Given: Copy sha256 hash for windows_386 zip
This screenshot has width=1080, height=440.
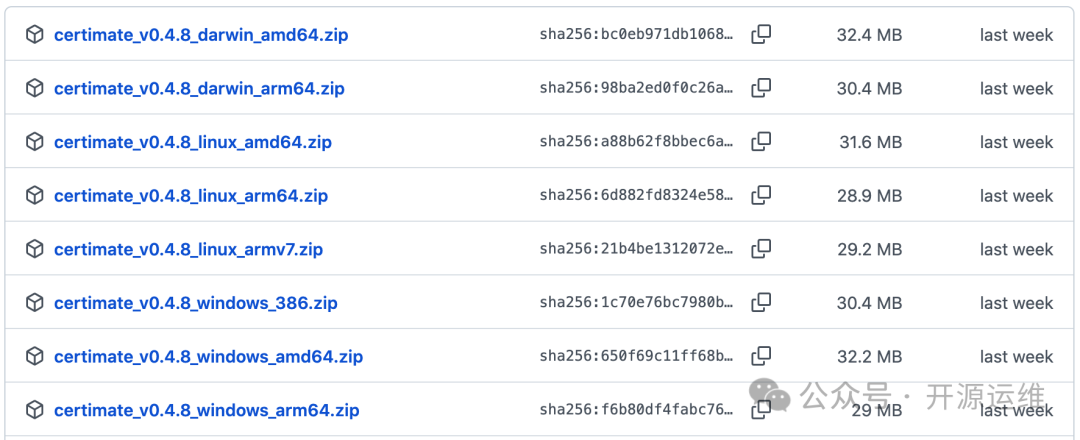Looking at the screenshot, I should tap(761, 302).
